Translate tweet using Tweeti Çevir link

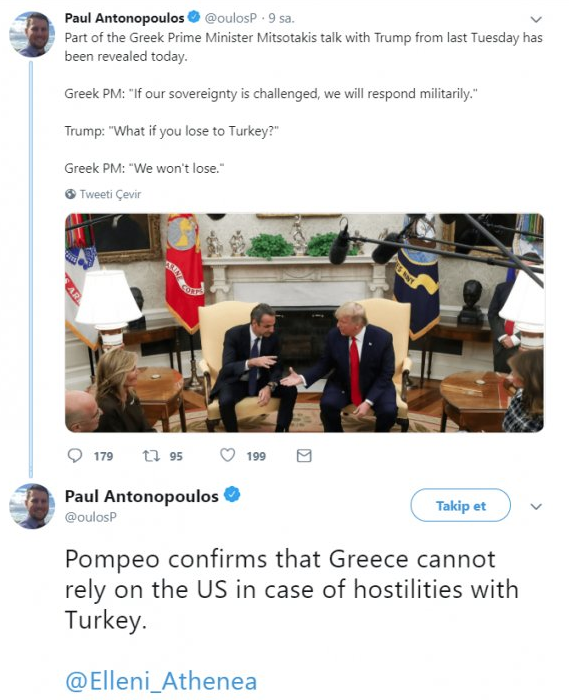click(110, 194)
